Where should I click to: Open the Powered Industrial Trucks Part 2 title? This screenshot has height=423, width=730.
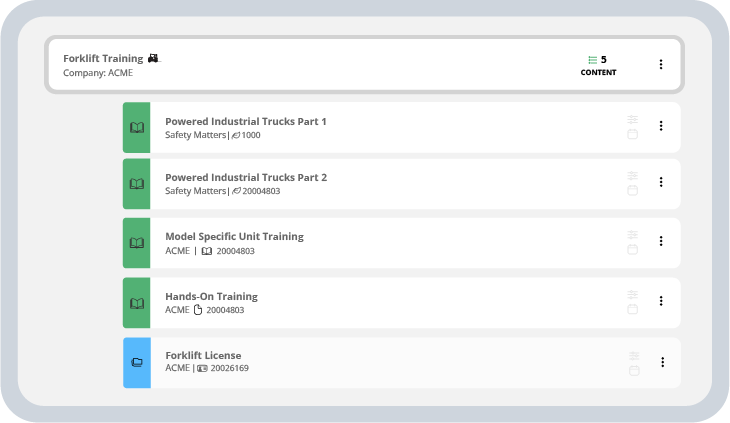245,177
